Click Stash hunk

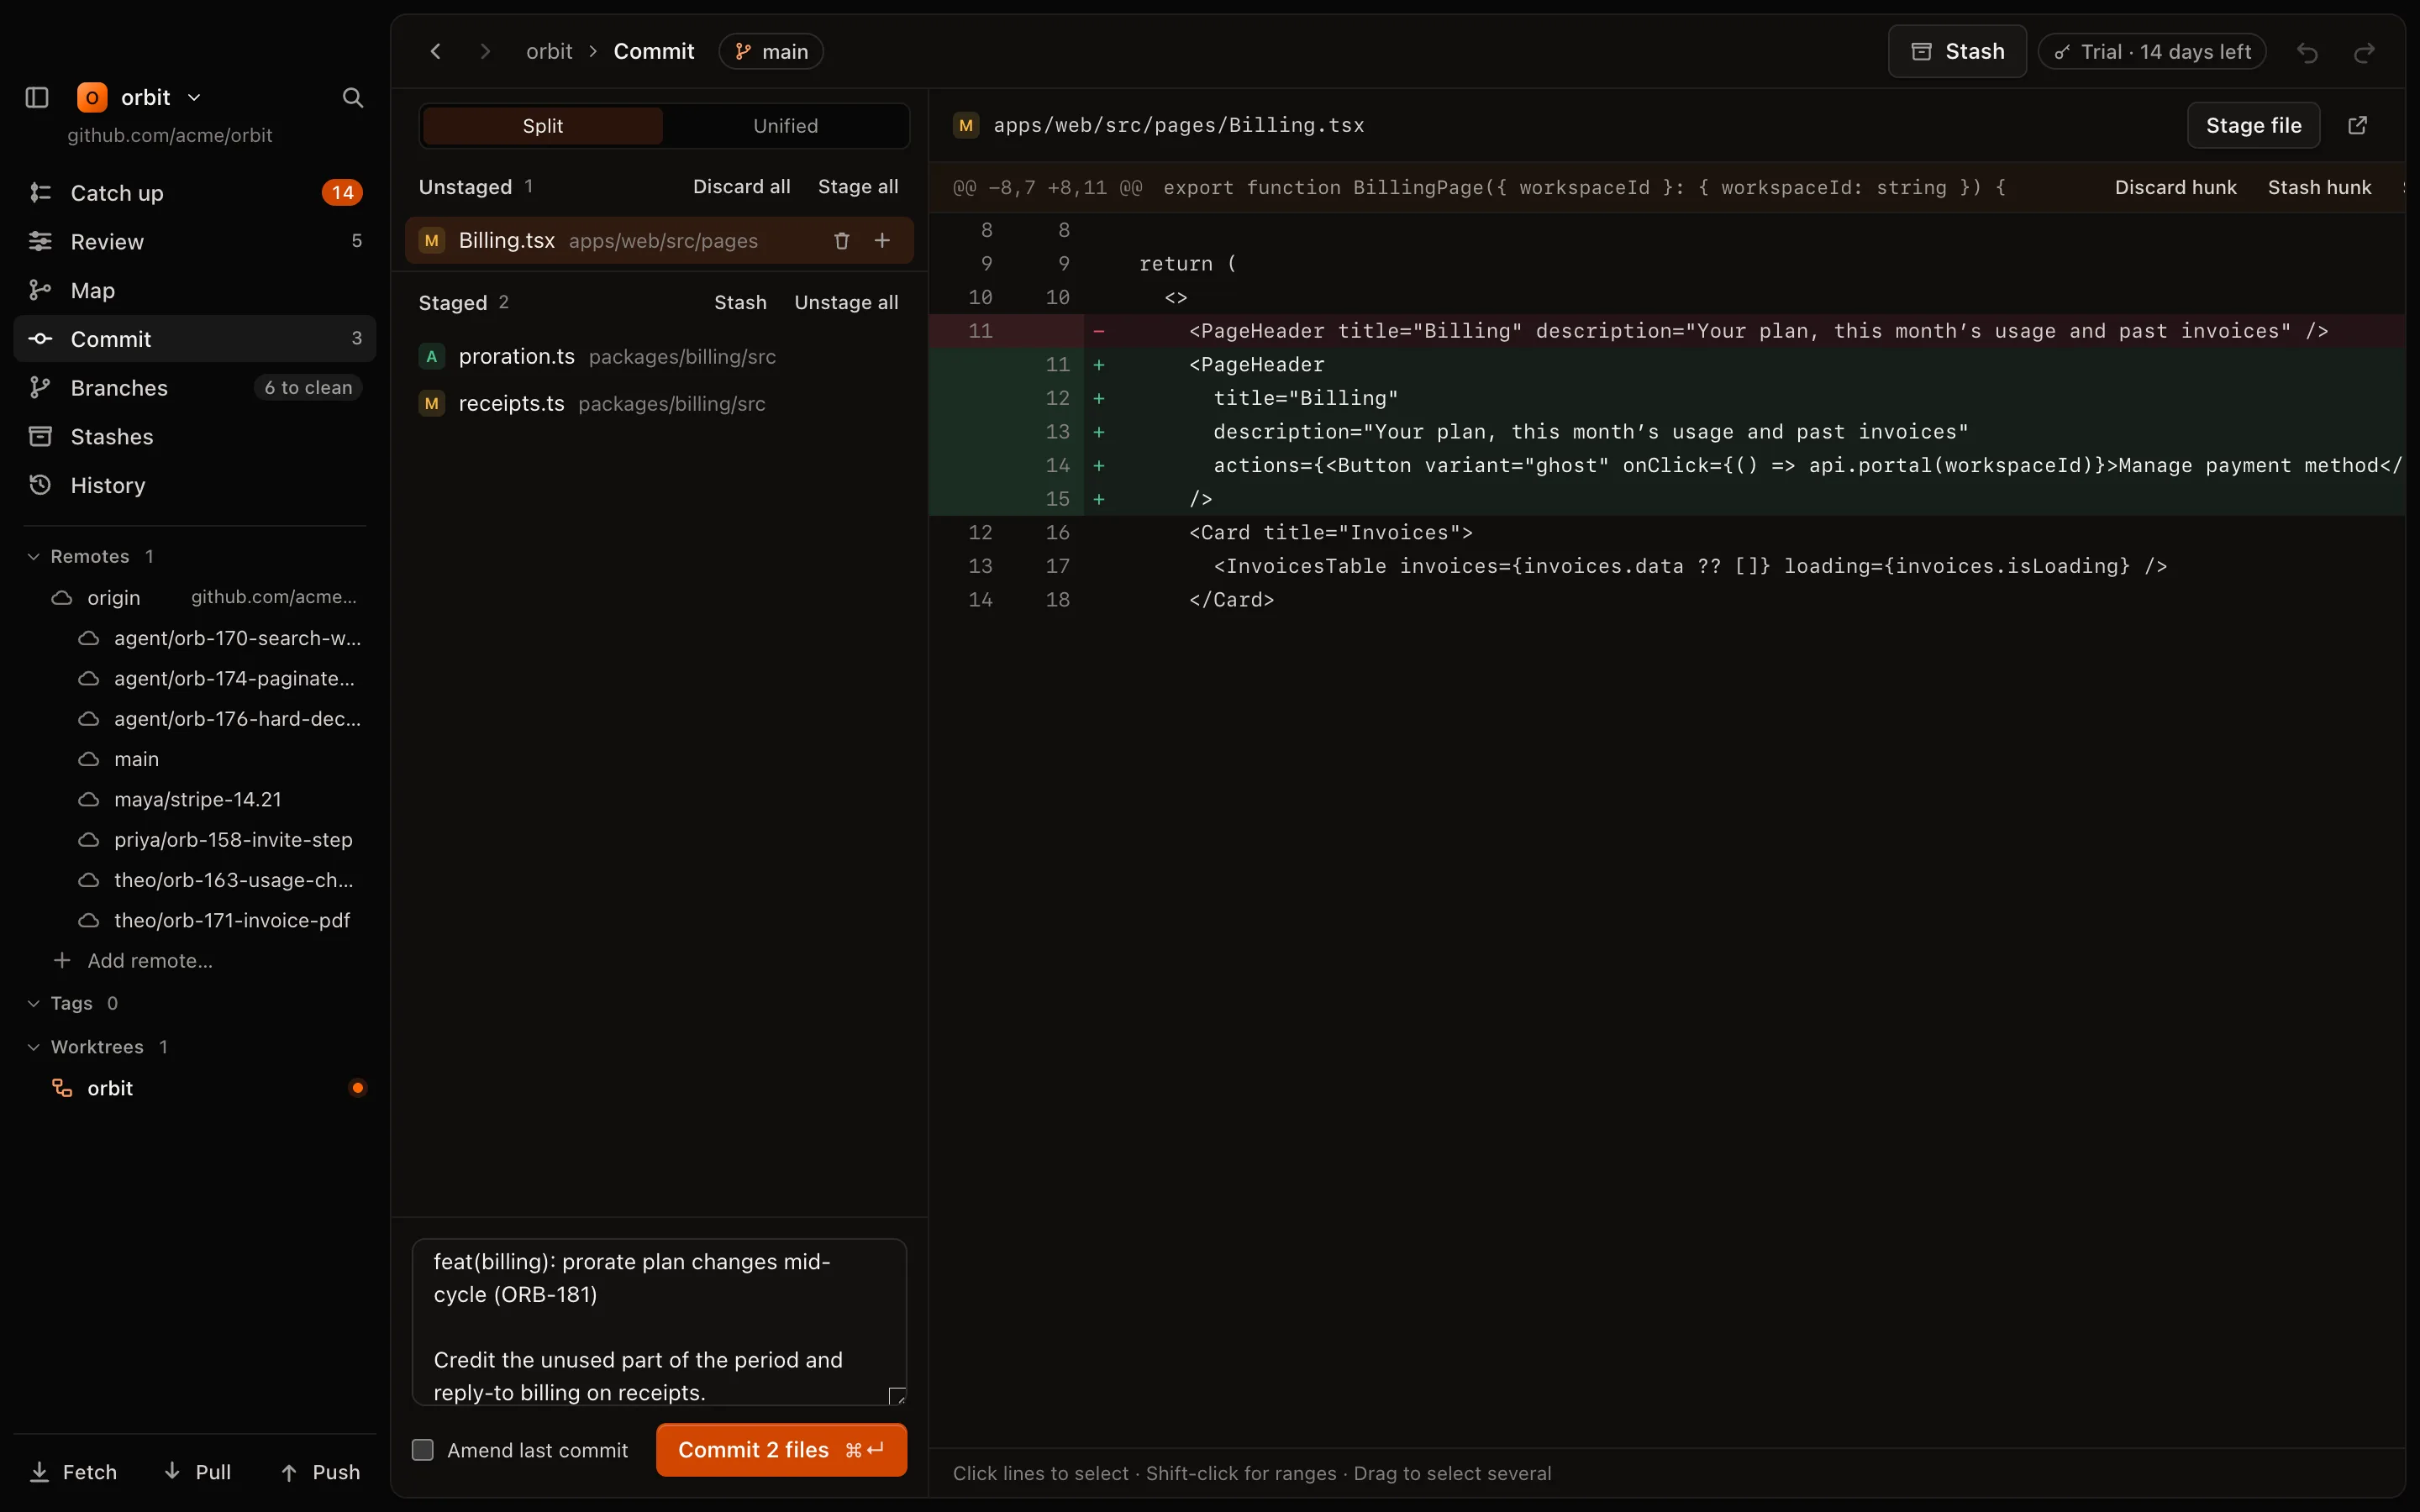(2319, 187)
